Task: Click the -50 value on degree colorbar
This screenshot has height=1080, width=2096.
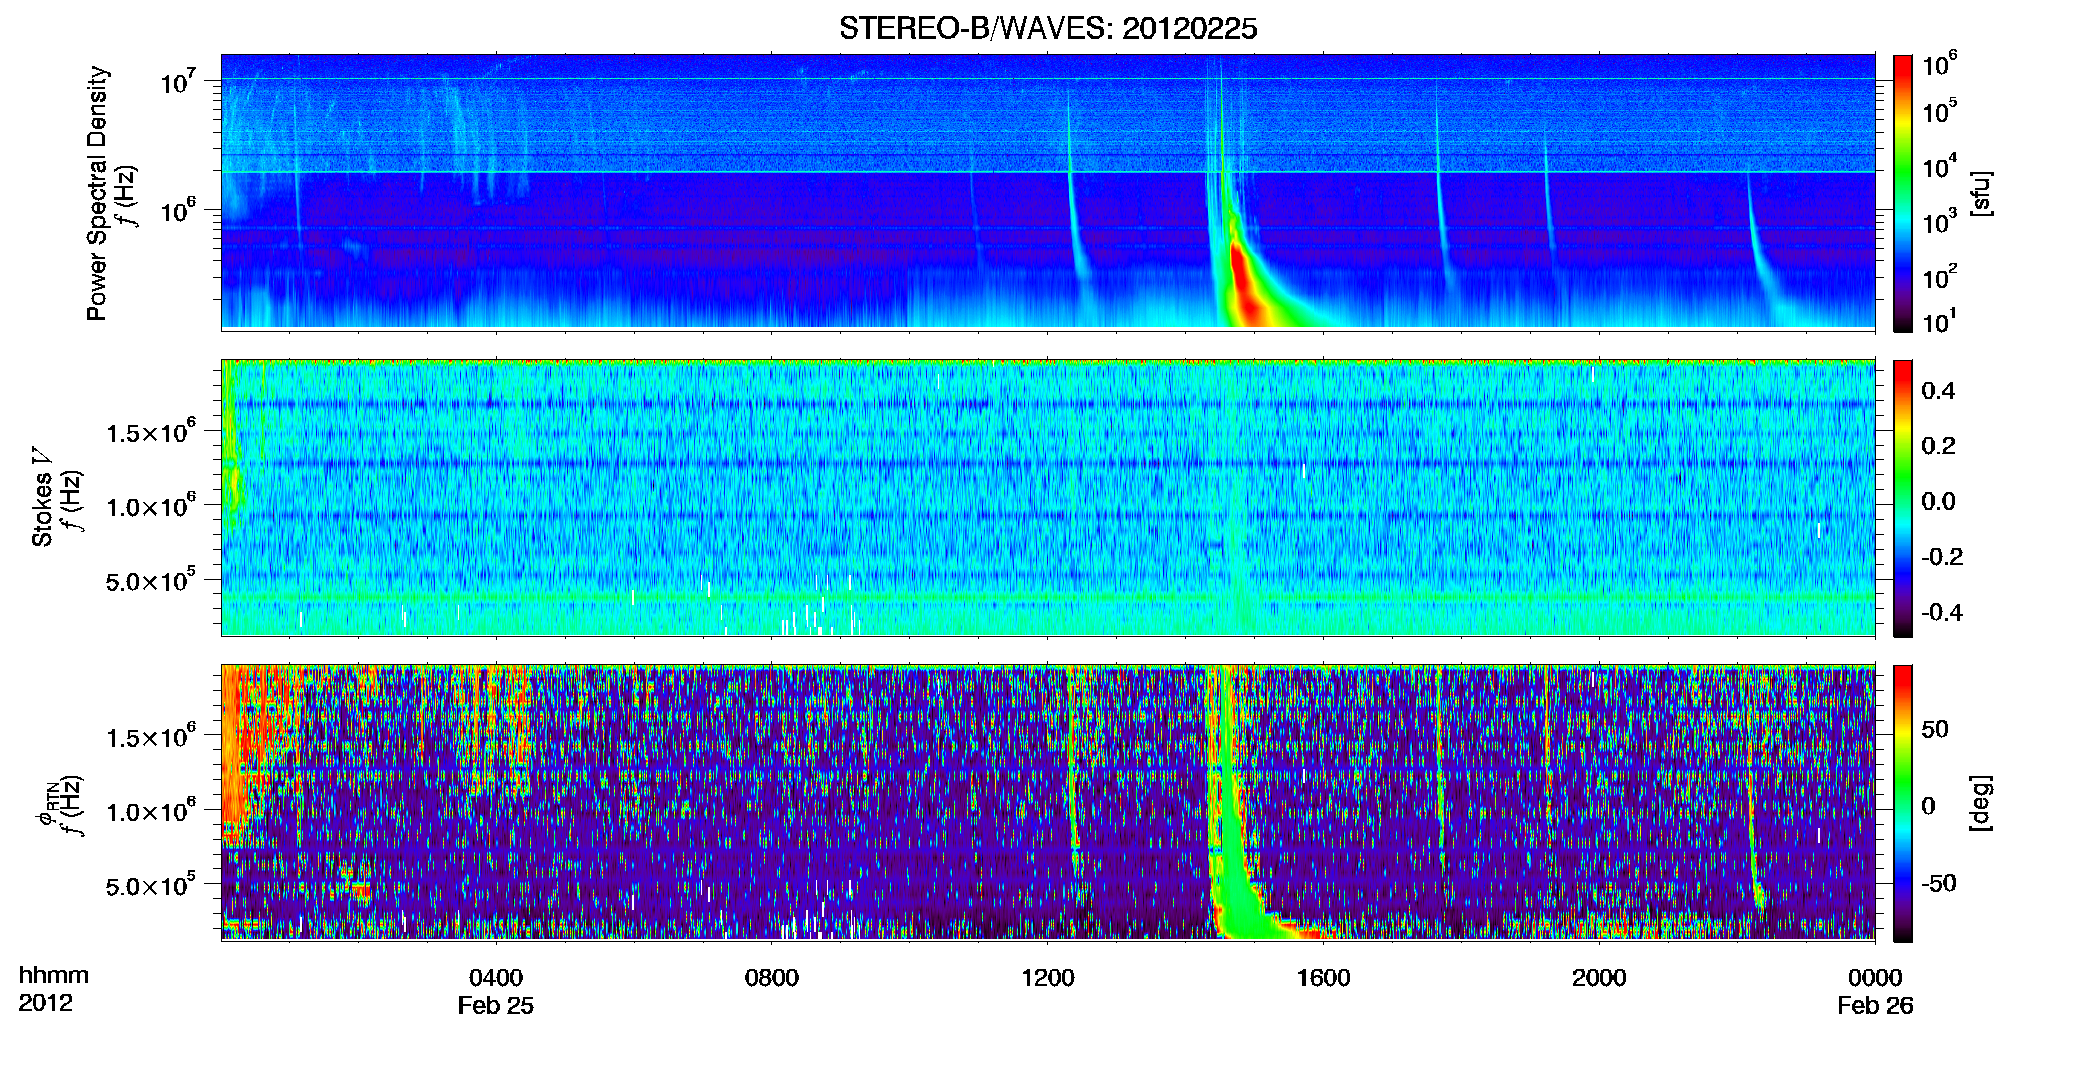Action: click(x=1939, y=884)
